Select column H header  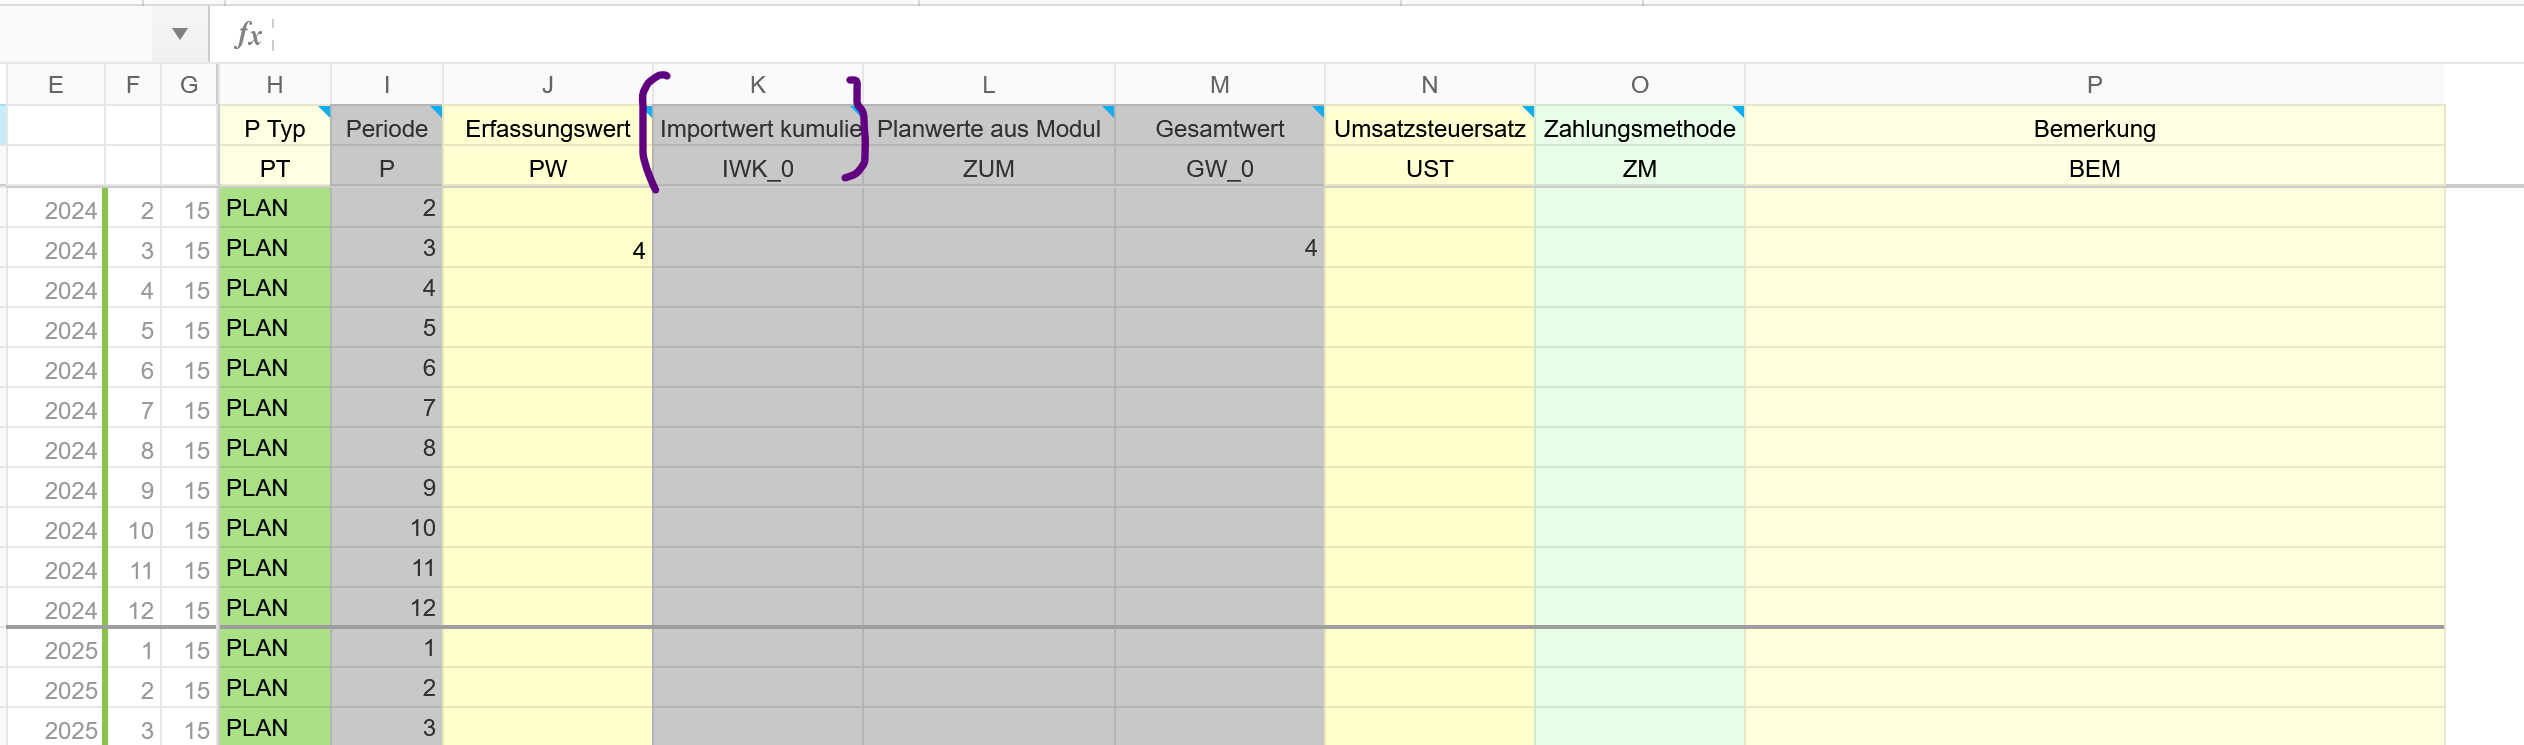click(274, 85)
